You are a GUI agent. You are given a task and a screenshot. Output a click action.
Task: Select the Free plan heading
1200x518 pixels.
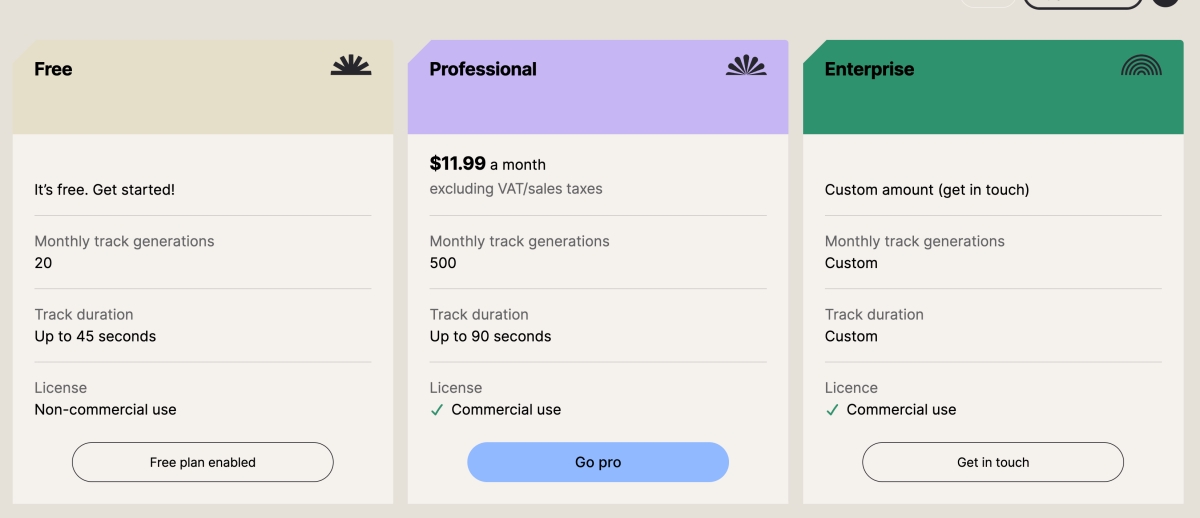pyautogui.click(x=53, y=69)
